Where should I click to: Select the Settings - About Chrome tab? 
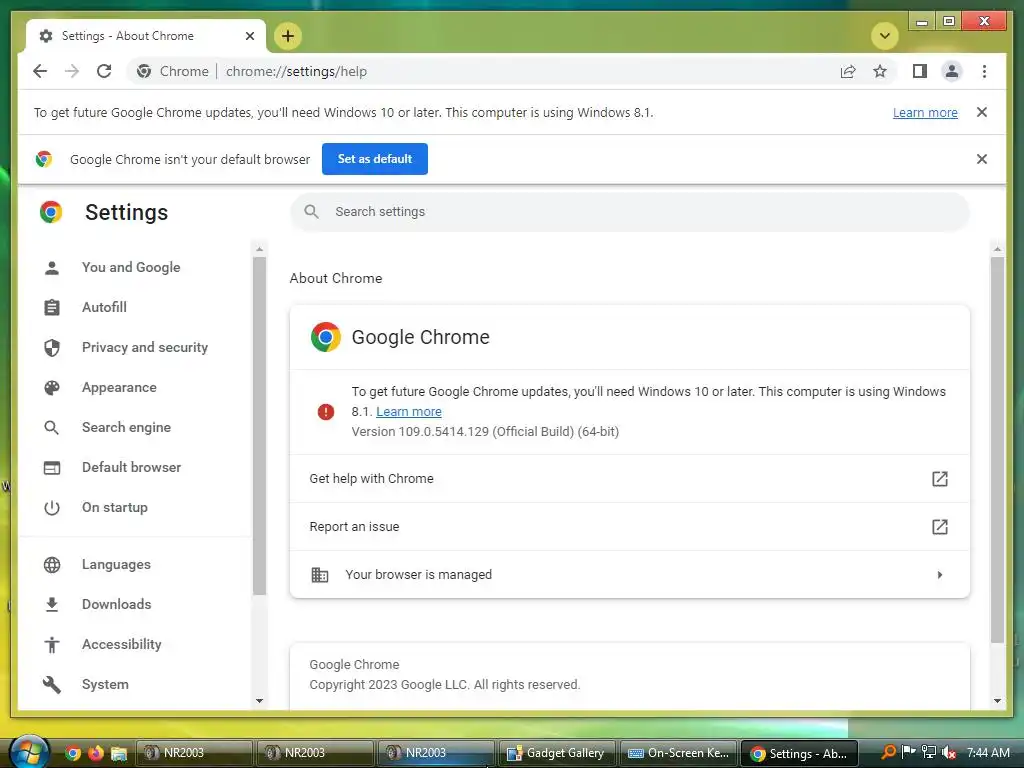coord(146,36)
